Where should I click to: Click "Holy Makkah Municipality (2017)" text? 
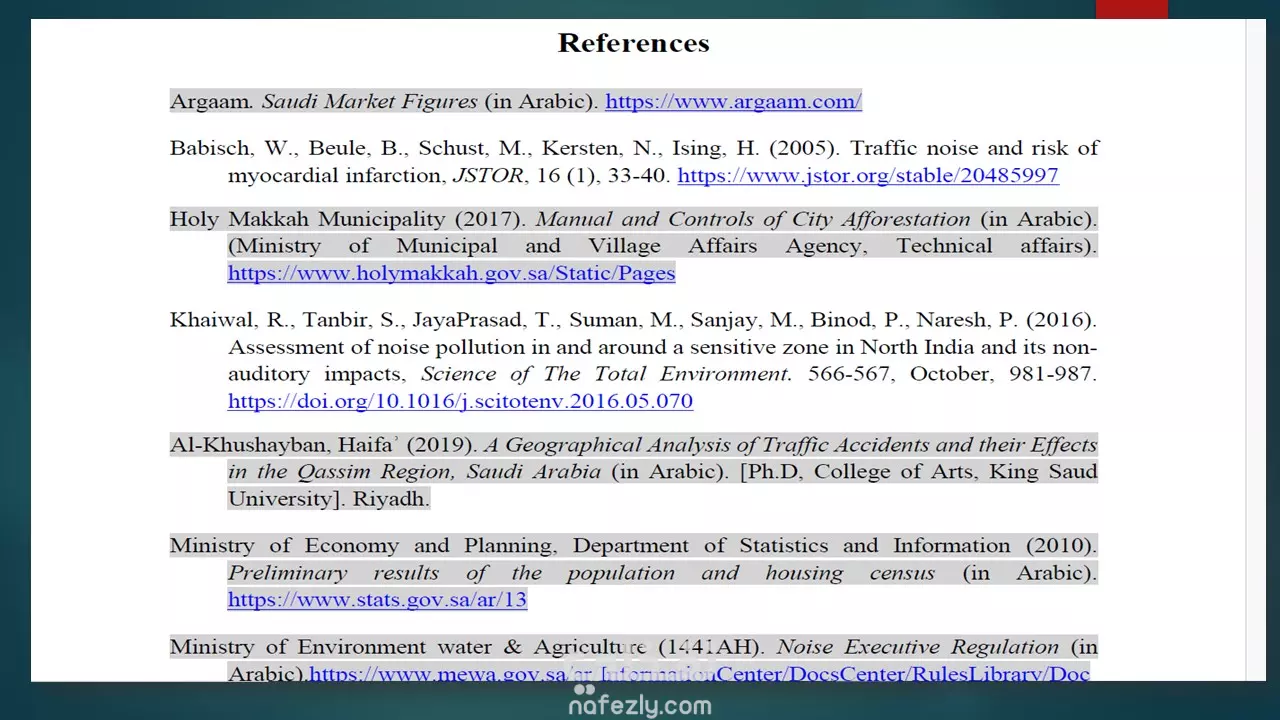pos(348,219)
